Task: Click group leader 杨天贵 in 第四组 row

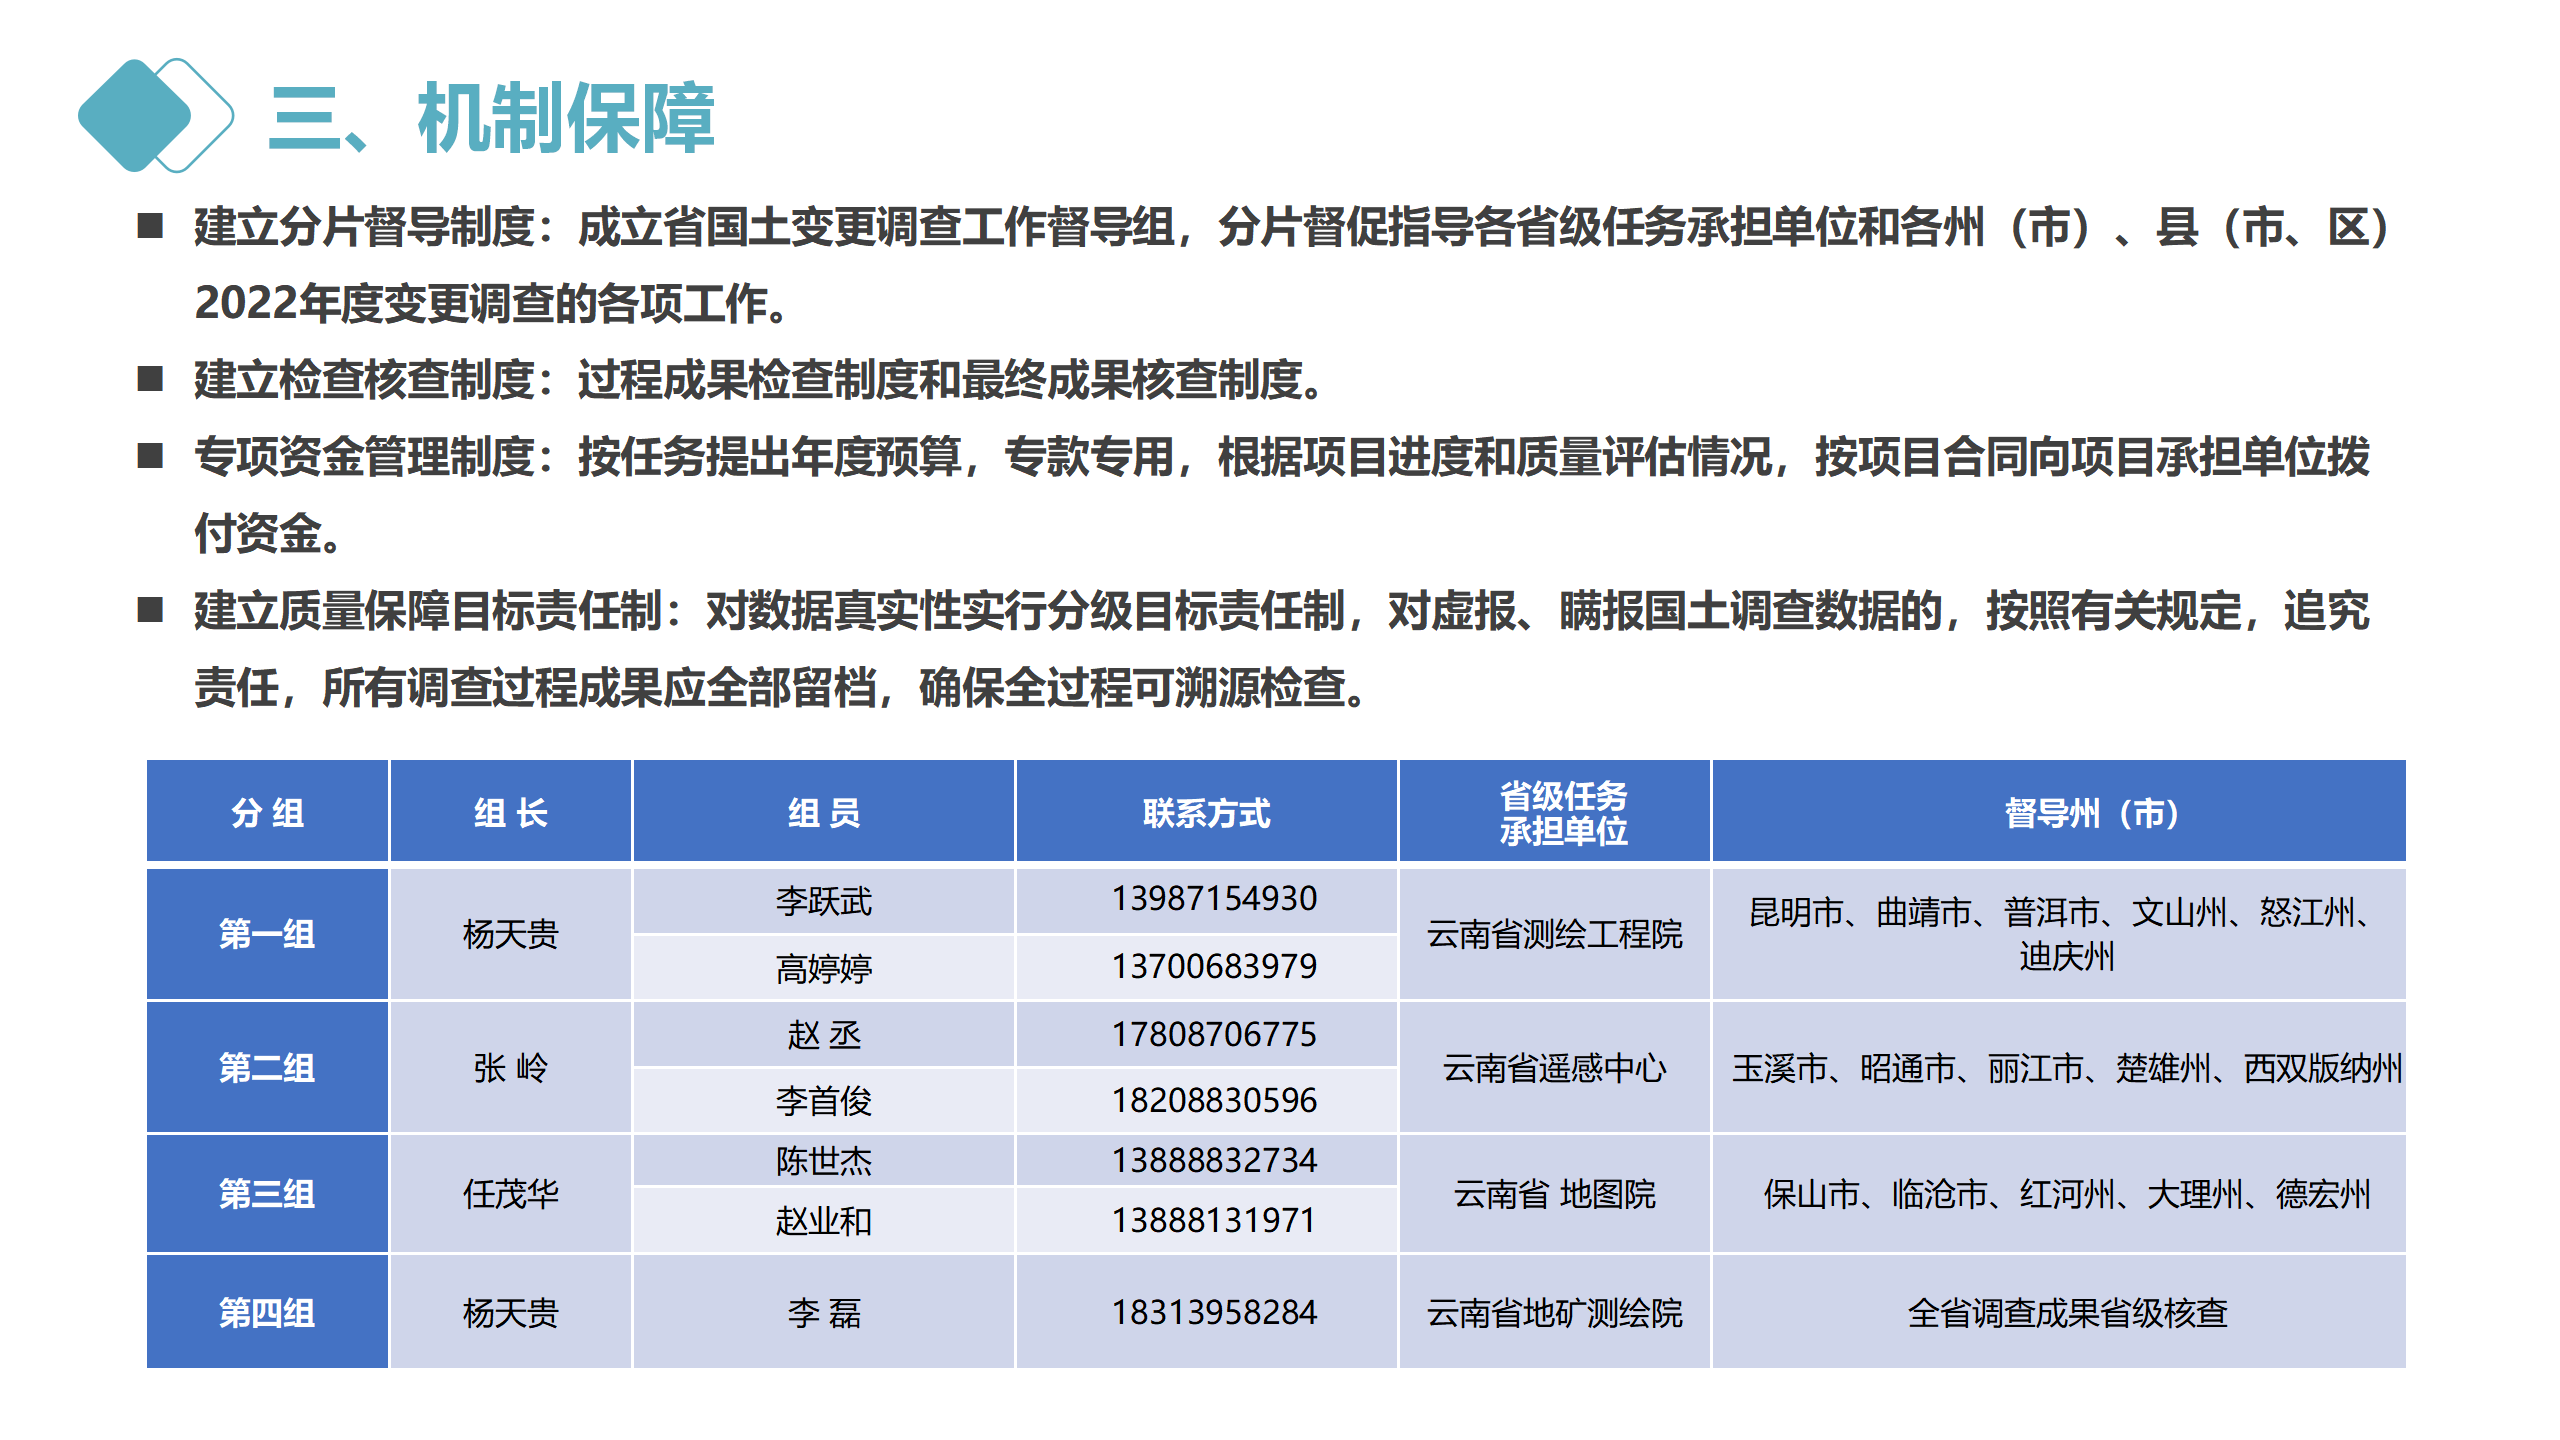Action: pos(510,1312)
